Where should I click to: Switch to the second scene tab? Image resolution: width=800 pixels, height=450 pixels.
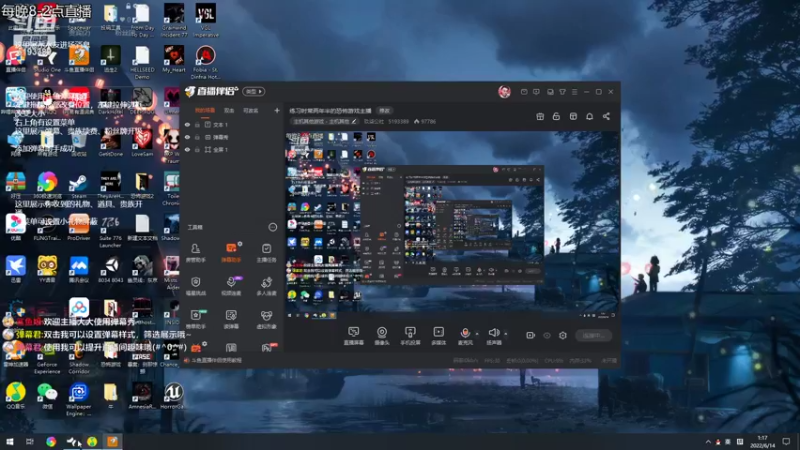coord(229,110)
